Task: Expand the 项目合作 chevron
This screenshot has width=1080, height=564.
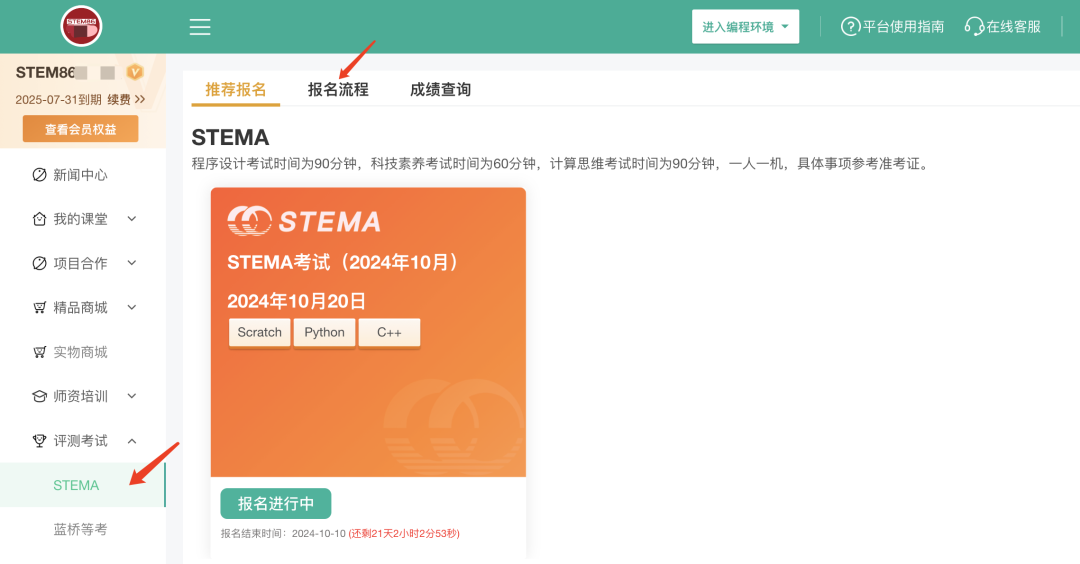Action: click(x=132, y=263)
